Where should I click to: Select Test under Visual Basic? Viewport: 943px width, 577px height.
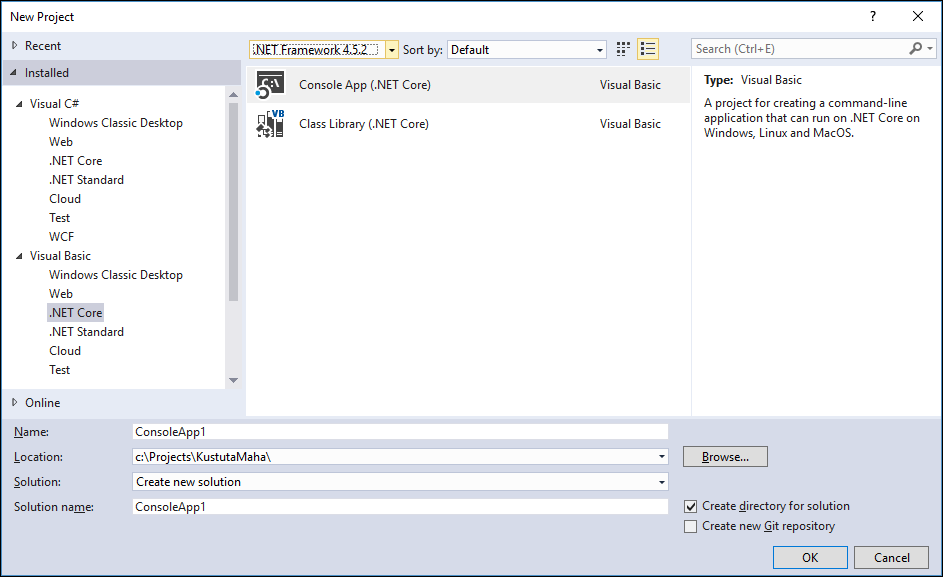tap(60, 370)
